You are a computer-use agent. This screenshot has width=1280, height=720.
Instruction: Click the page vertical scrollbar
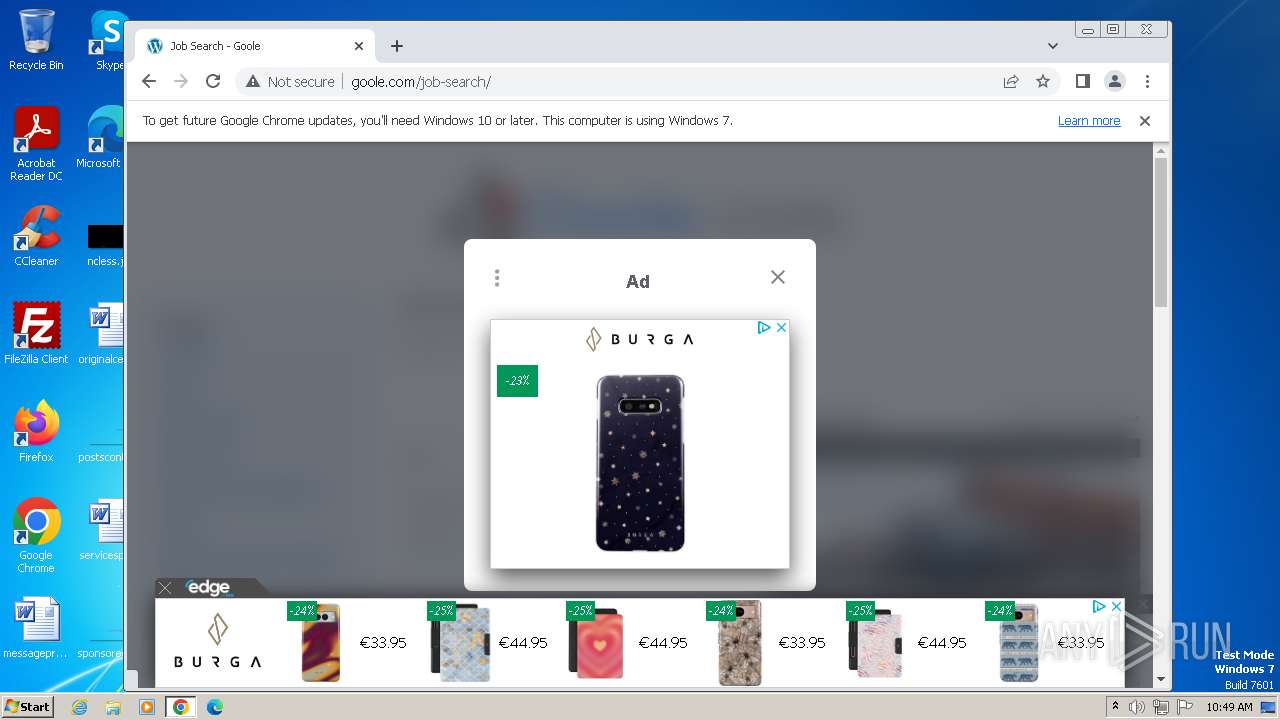(x=1160, y=232)
